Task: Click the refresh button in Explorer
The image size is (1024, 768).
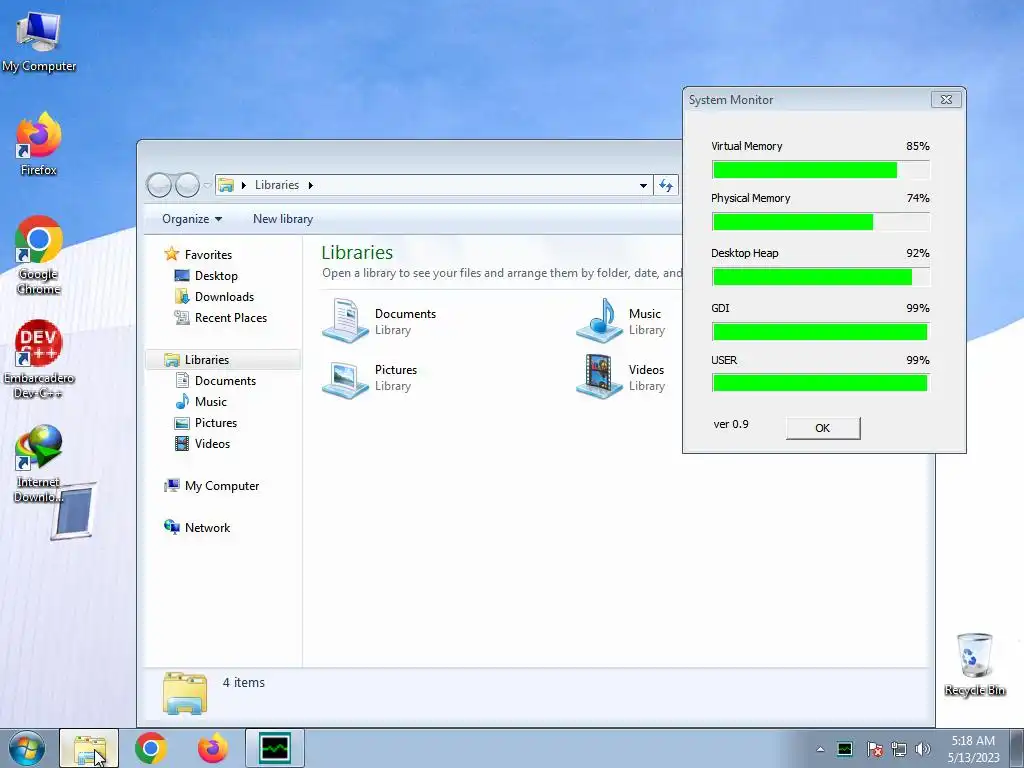Action: pos(666,185)
